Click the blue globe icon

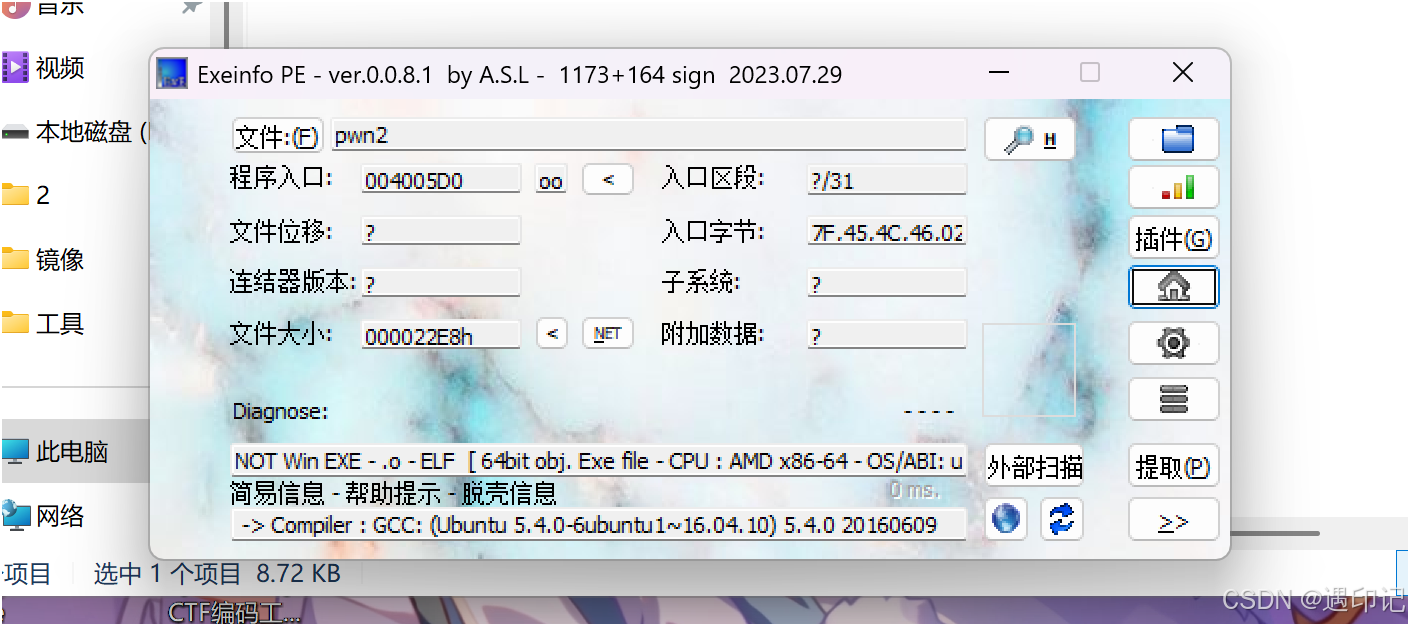pyautogui.click(x=1006, y=519)
